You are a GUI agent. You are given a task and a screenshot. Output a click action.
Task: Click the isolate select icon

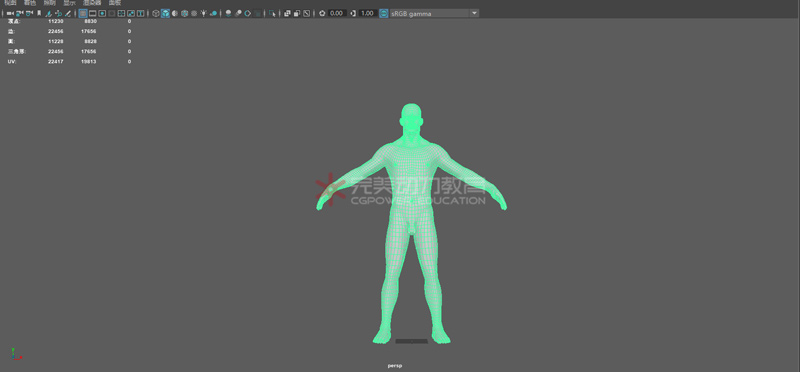click(x=272, y=13)
